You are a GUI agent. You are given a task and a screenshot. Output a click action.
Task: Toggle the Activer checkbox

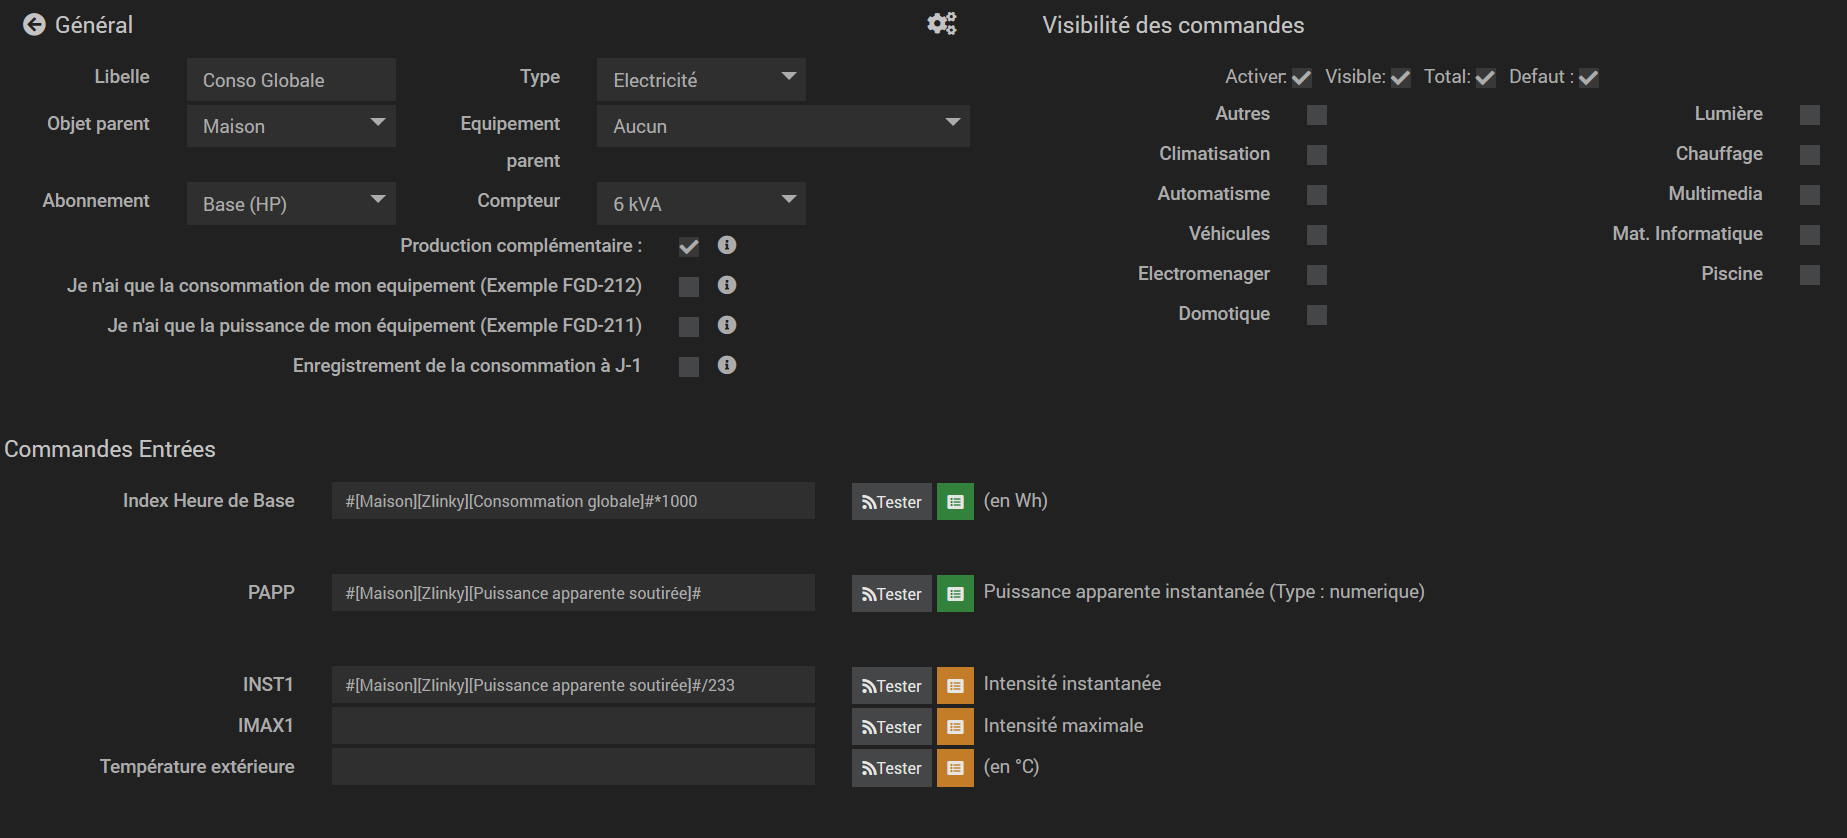[1301, 78]
